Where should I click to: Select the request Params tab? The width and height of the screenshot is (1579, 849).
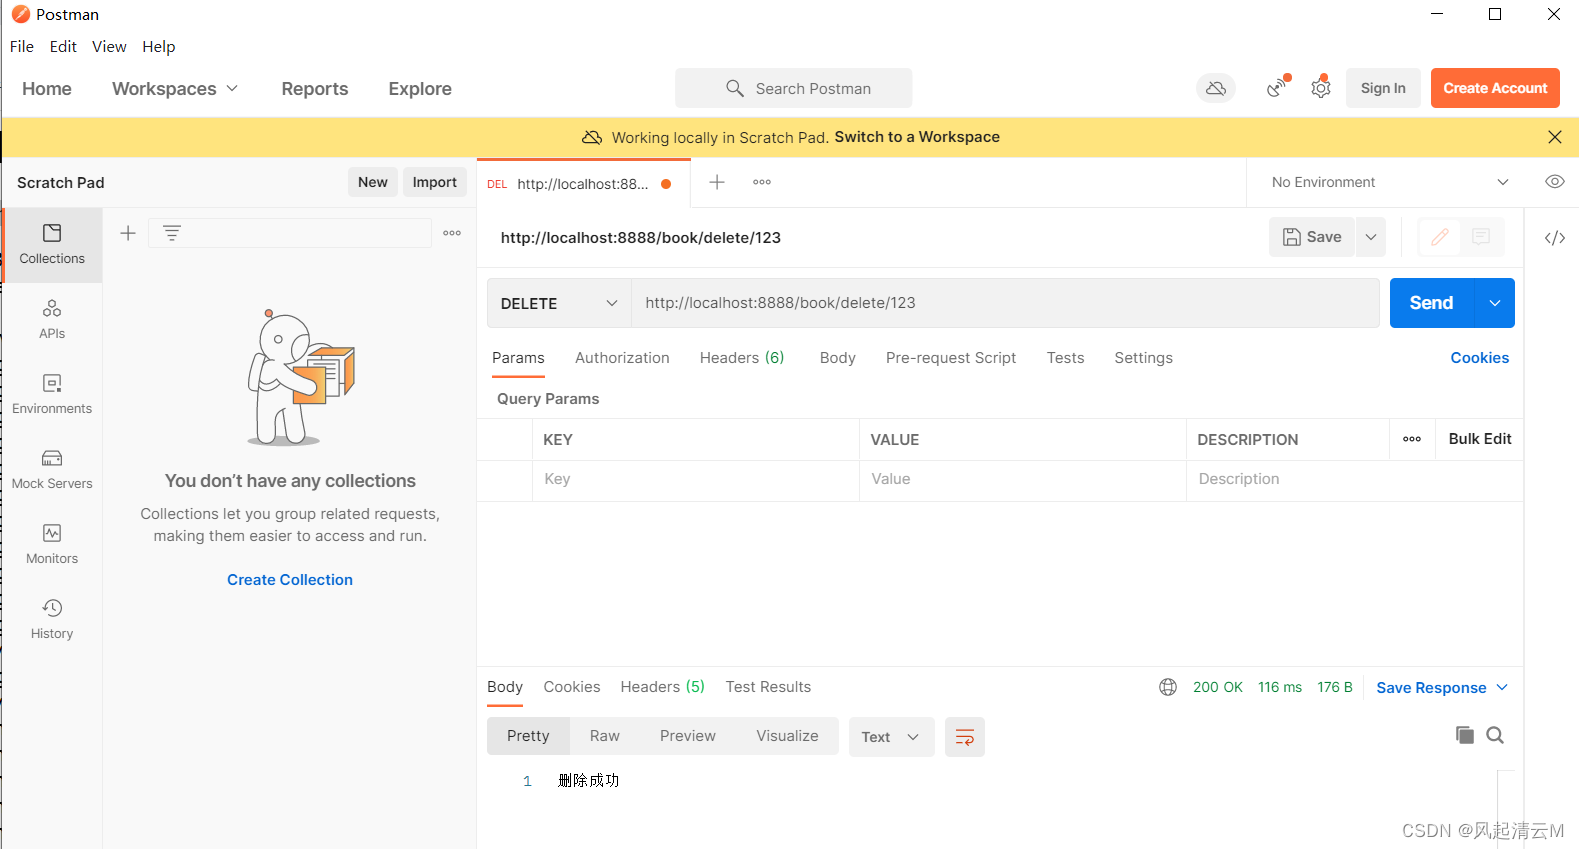point(518,358)
